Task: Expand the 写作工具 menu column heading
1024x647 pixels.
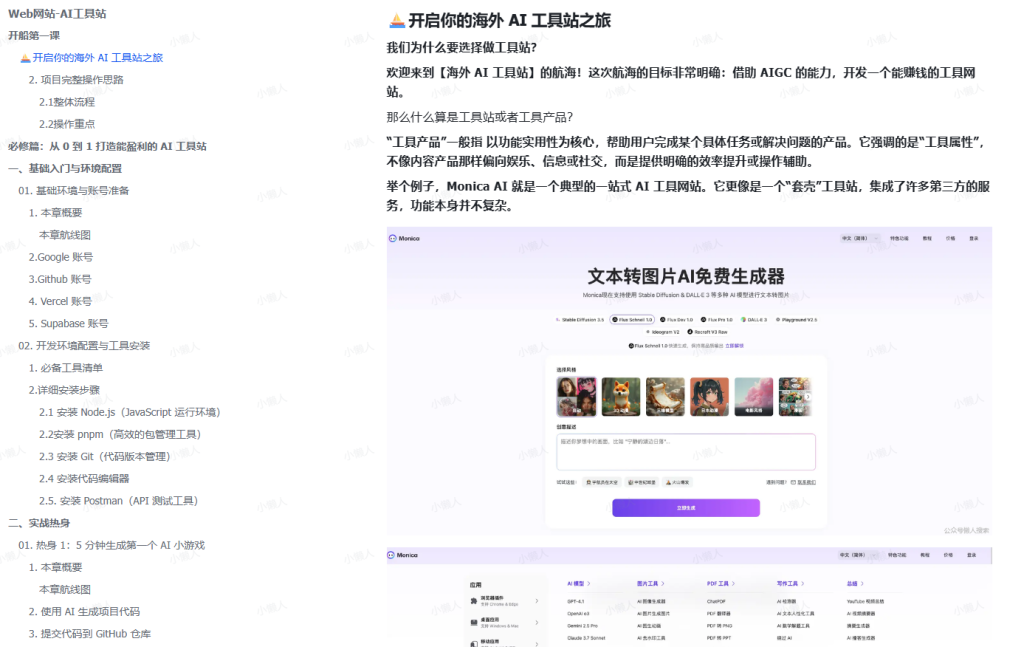Action: [x=790, y=584]
